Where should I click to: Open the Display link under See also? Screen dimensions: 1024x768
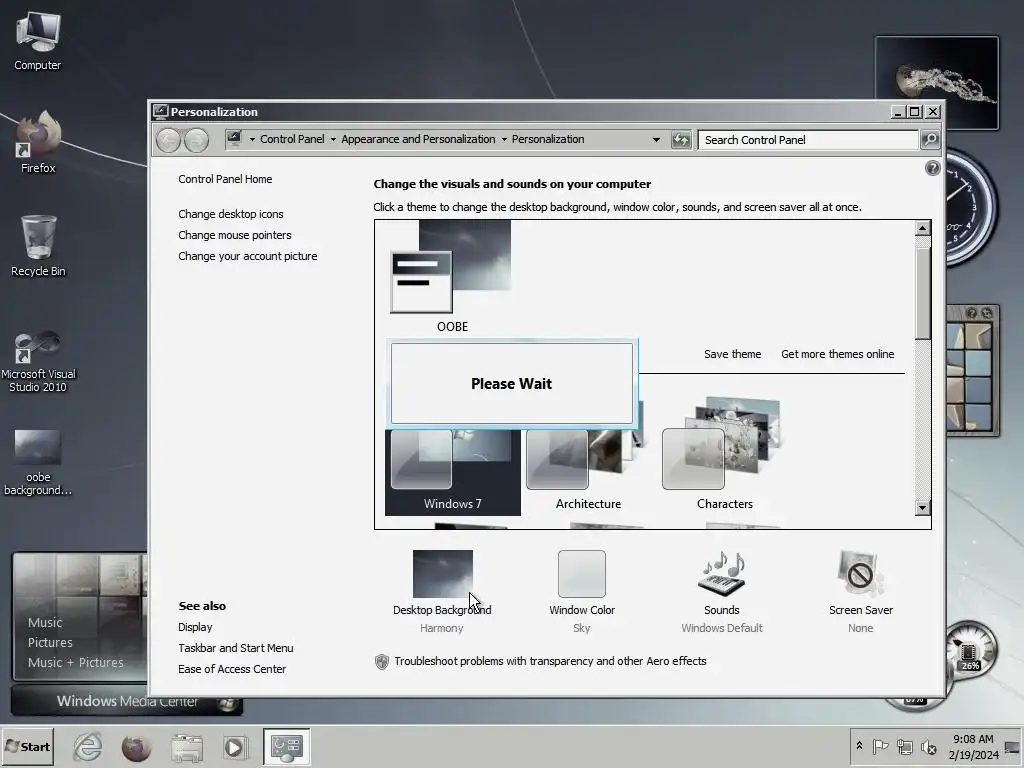(x=195, y=627)
